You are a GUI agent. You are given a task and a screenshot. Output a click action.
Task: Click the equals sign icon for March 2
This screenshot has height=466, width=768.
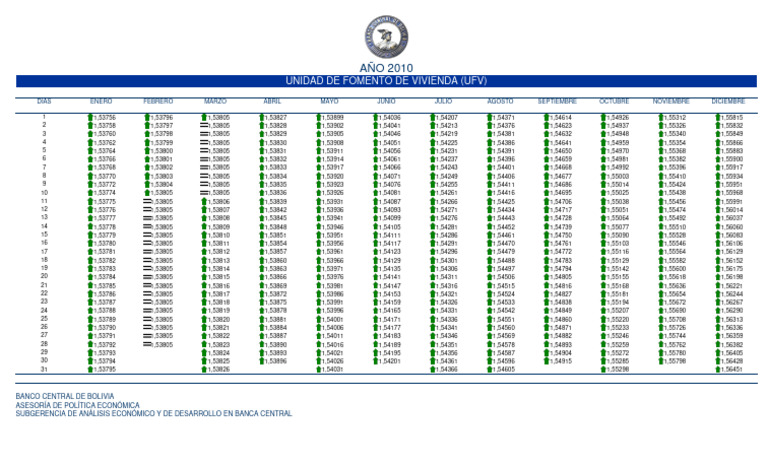(204, 125)
